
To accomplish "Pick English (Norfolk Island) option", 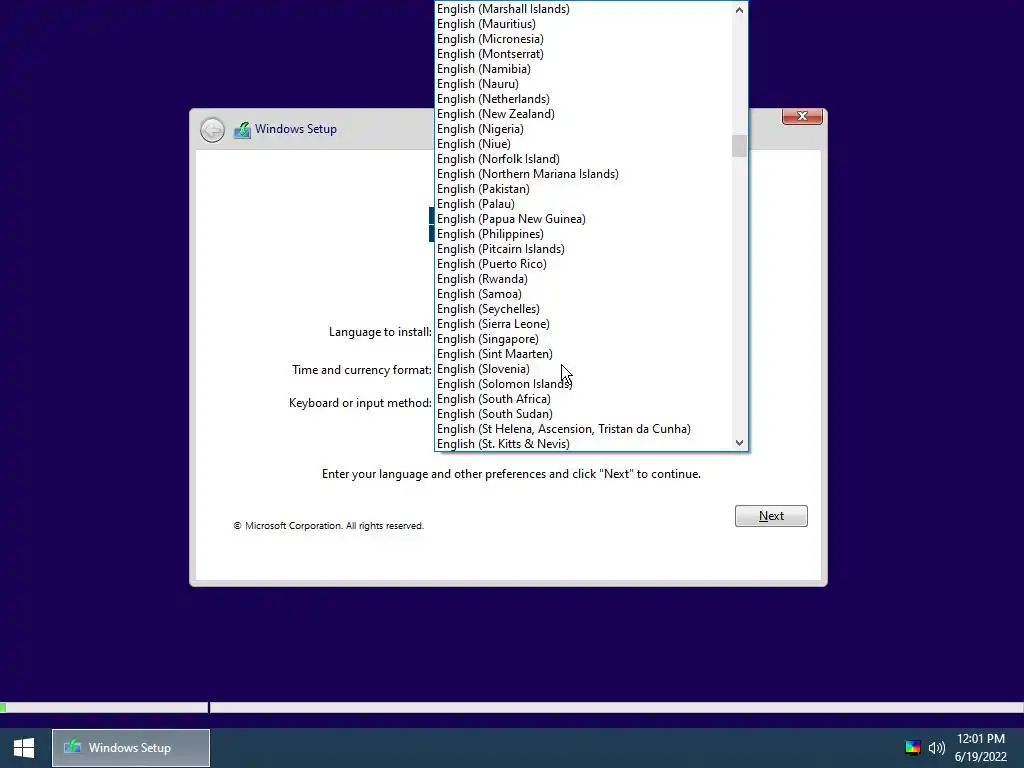I will click(583, 159).
